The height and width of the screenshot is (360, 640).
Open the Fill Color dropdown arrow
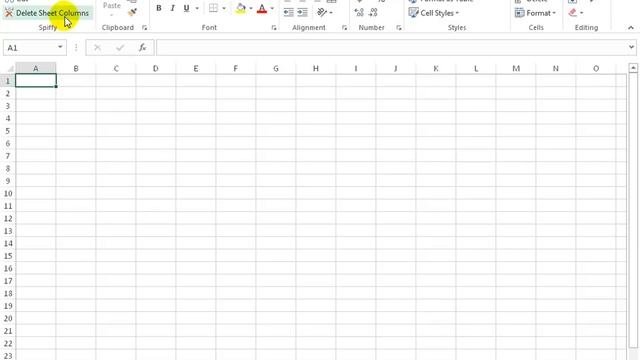pyautogui.click(x=251, y=8)
